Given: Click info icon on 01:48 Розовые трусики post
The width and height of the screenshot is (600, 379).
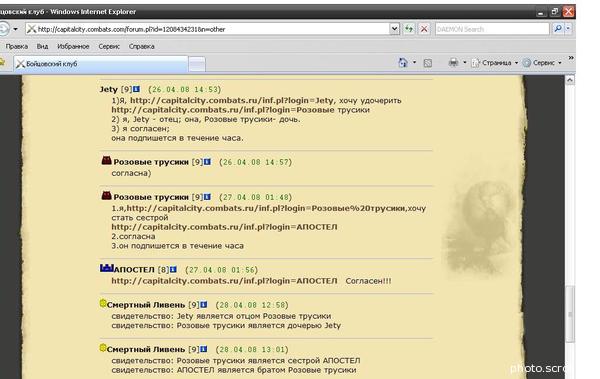Looking at the screenshot, I should (207, 196).
